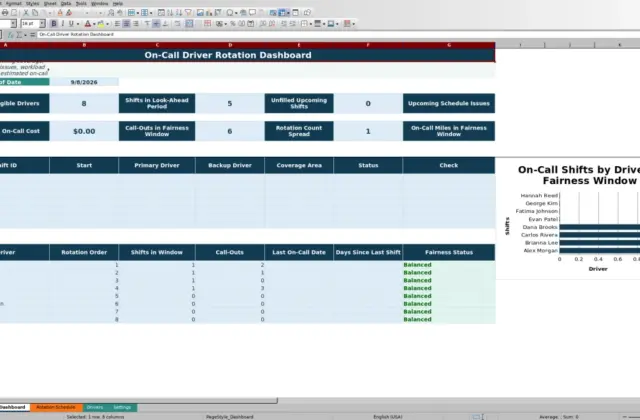Screen dimensions: 640x420
Task: Click the Clone Formatting paintbrush icon
Action: click(60, 13)
